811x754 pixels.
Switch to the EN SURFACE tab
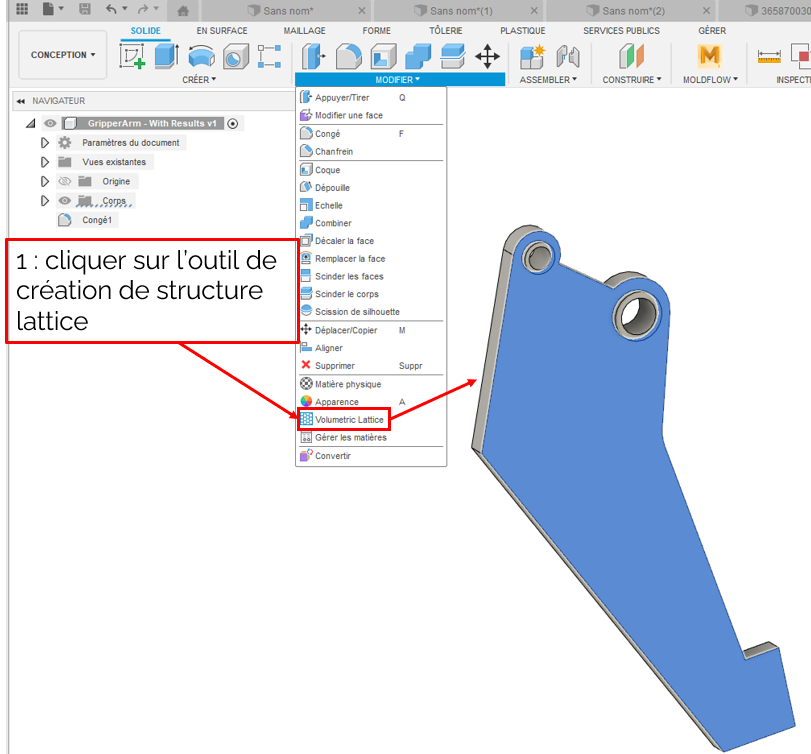point(222,31)
